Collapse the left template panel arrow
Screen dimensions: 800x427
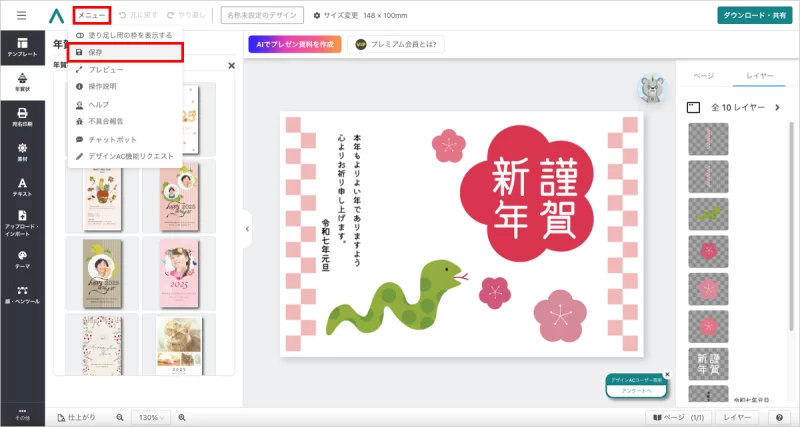(x=247, y=229)
